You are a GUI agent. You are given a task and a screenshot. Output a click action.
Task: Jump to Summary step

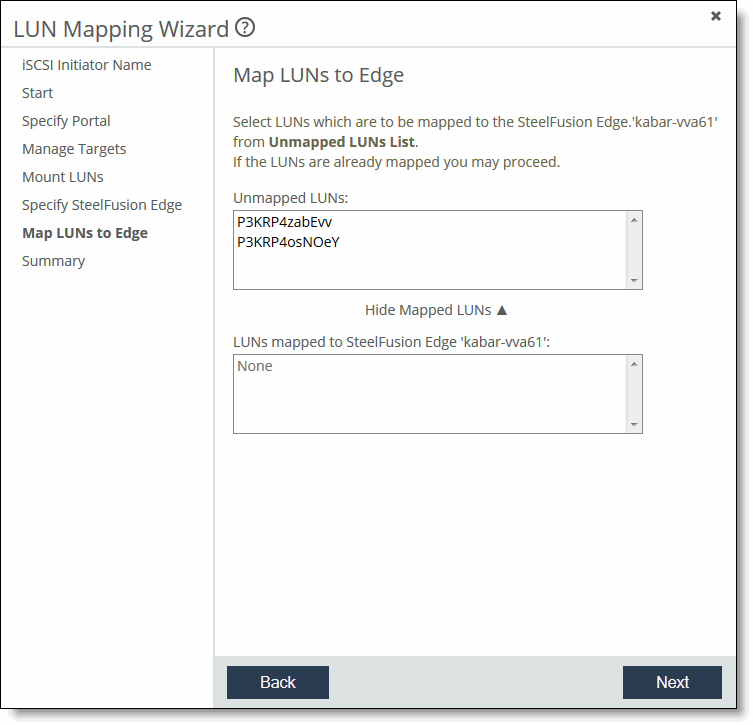[53, 261]
